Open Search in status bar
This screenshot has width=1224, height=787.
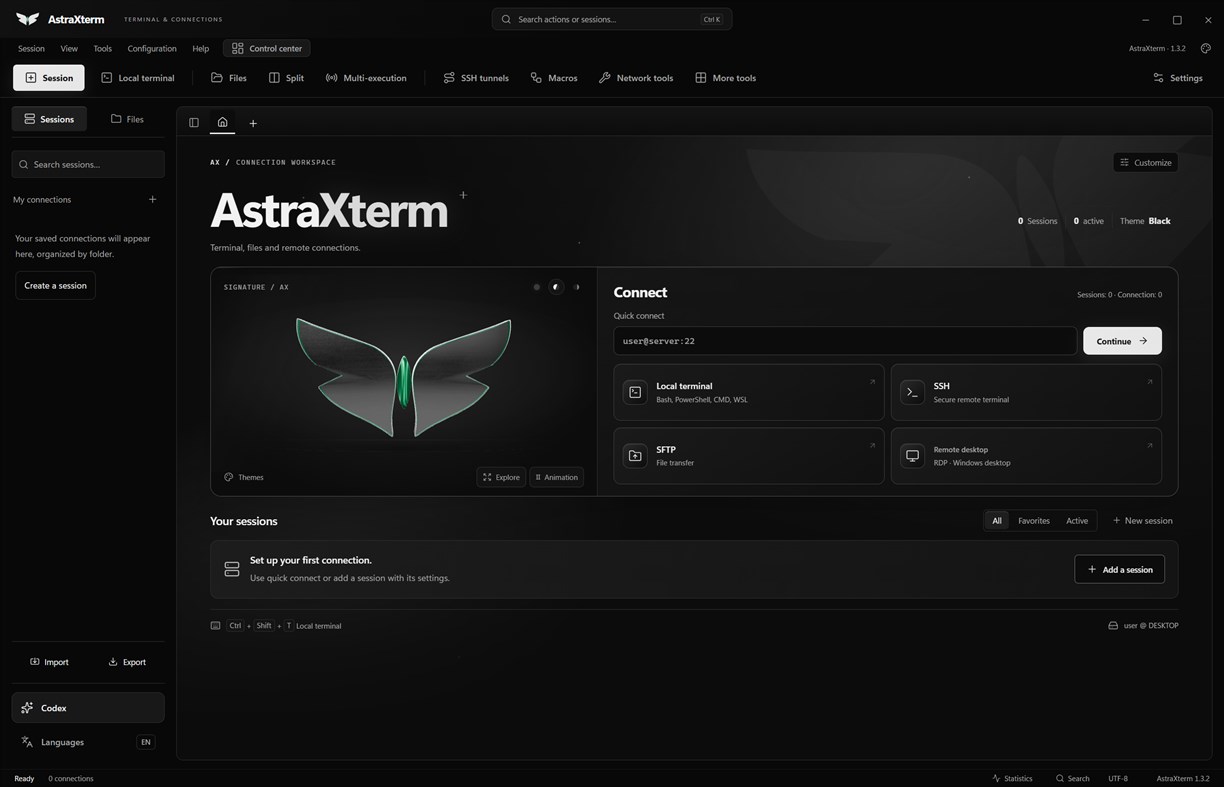(1072, 778)
